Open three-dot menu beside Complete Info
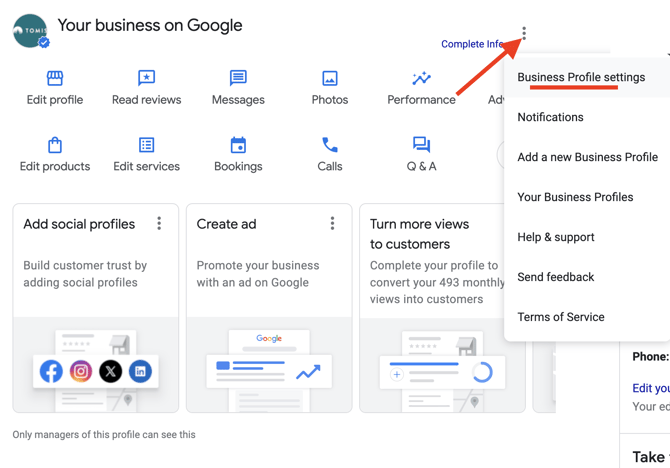This screenshot has width=670, height=468. (524, 33)
